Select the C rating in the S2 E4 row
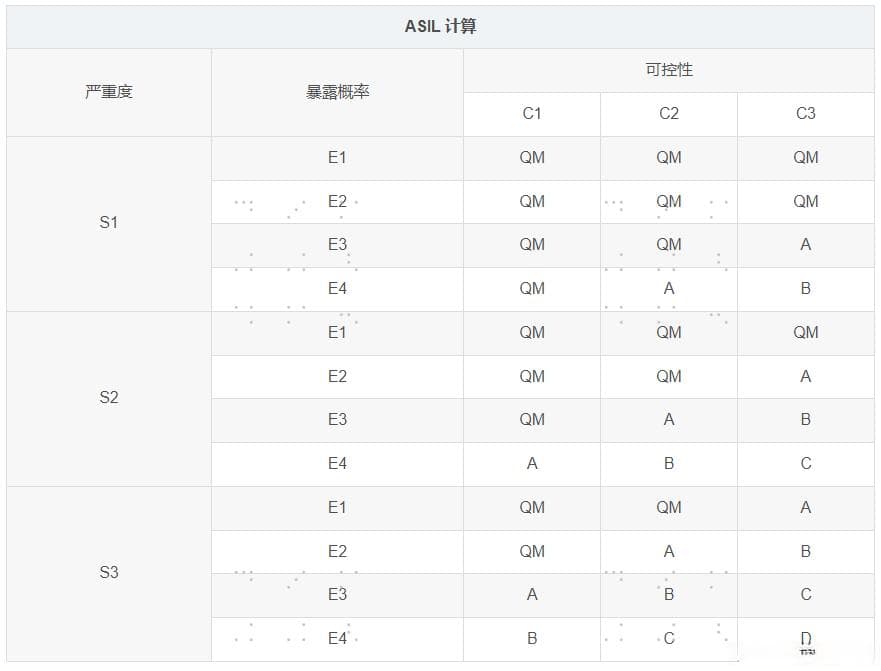The width and height of the screenshot is (881, 671). pos(805,464)
